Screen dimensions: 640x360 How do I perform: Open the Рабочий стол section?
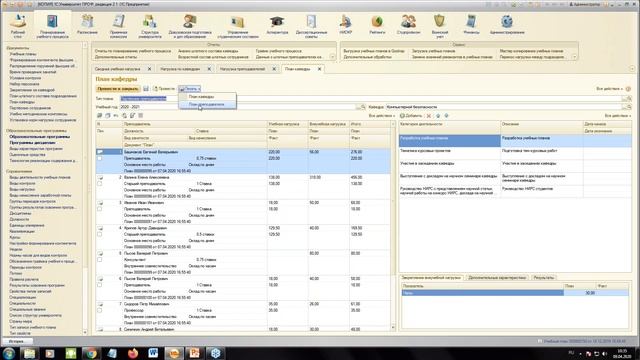pyautogui.click(x=18, y=25)
